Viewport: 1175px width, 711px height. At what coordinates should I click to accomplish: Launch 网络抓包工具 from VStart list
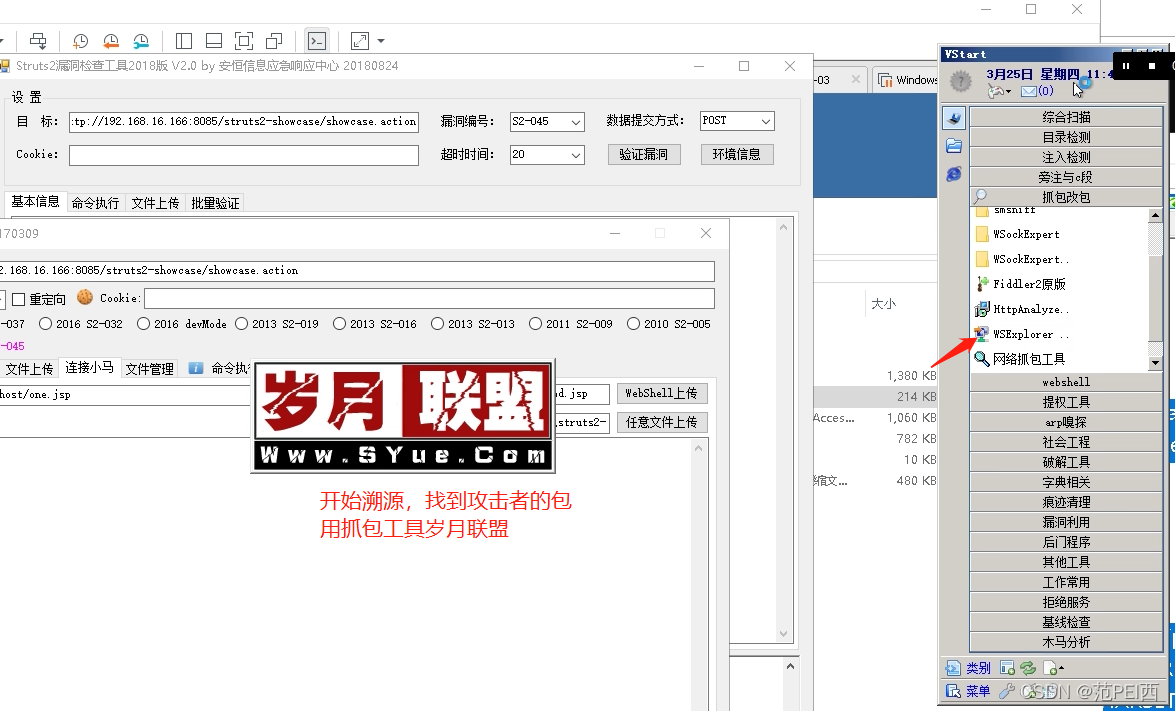tap(1020, 359)
